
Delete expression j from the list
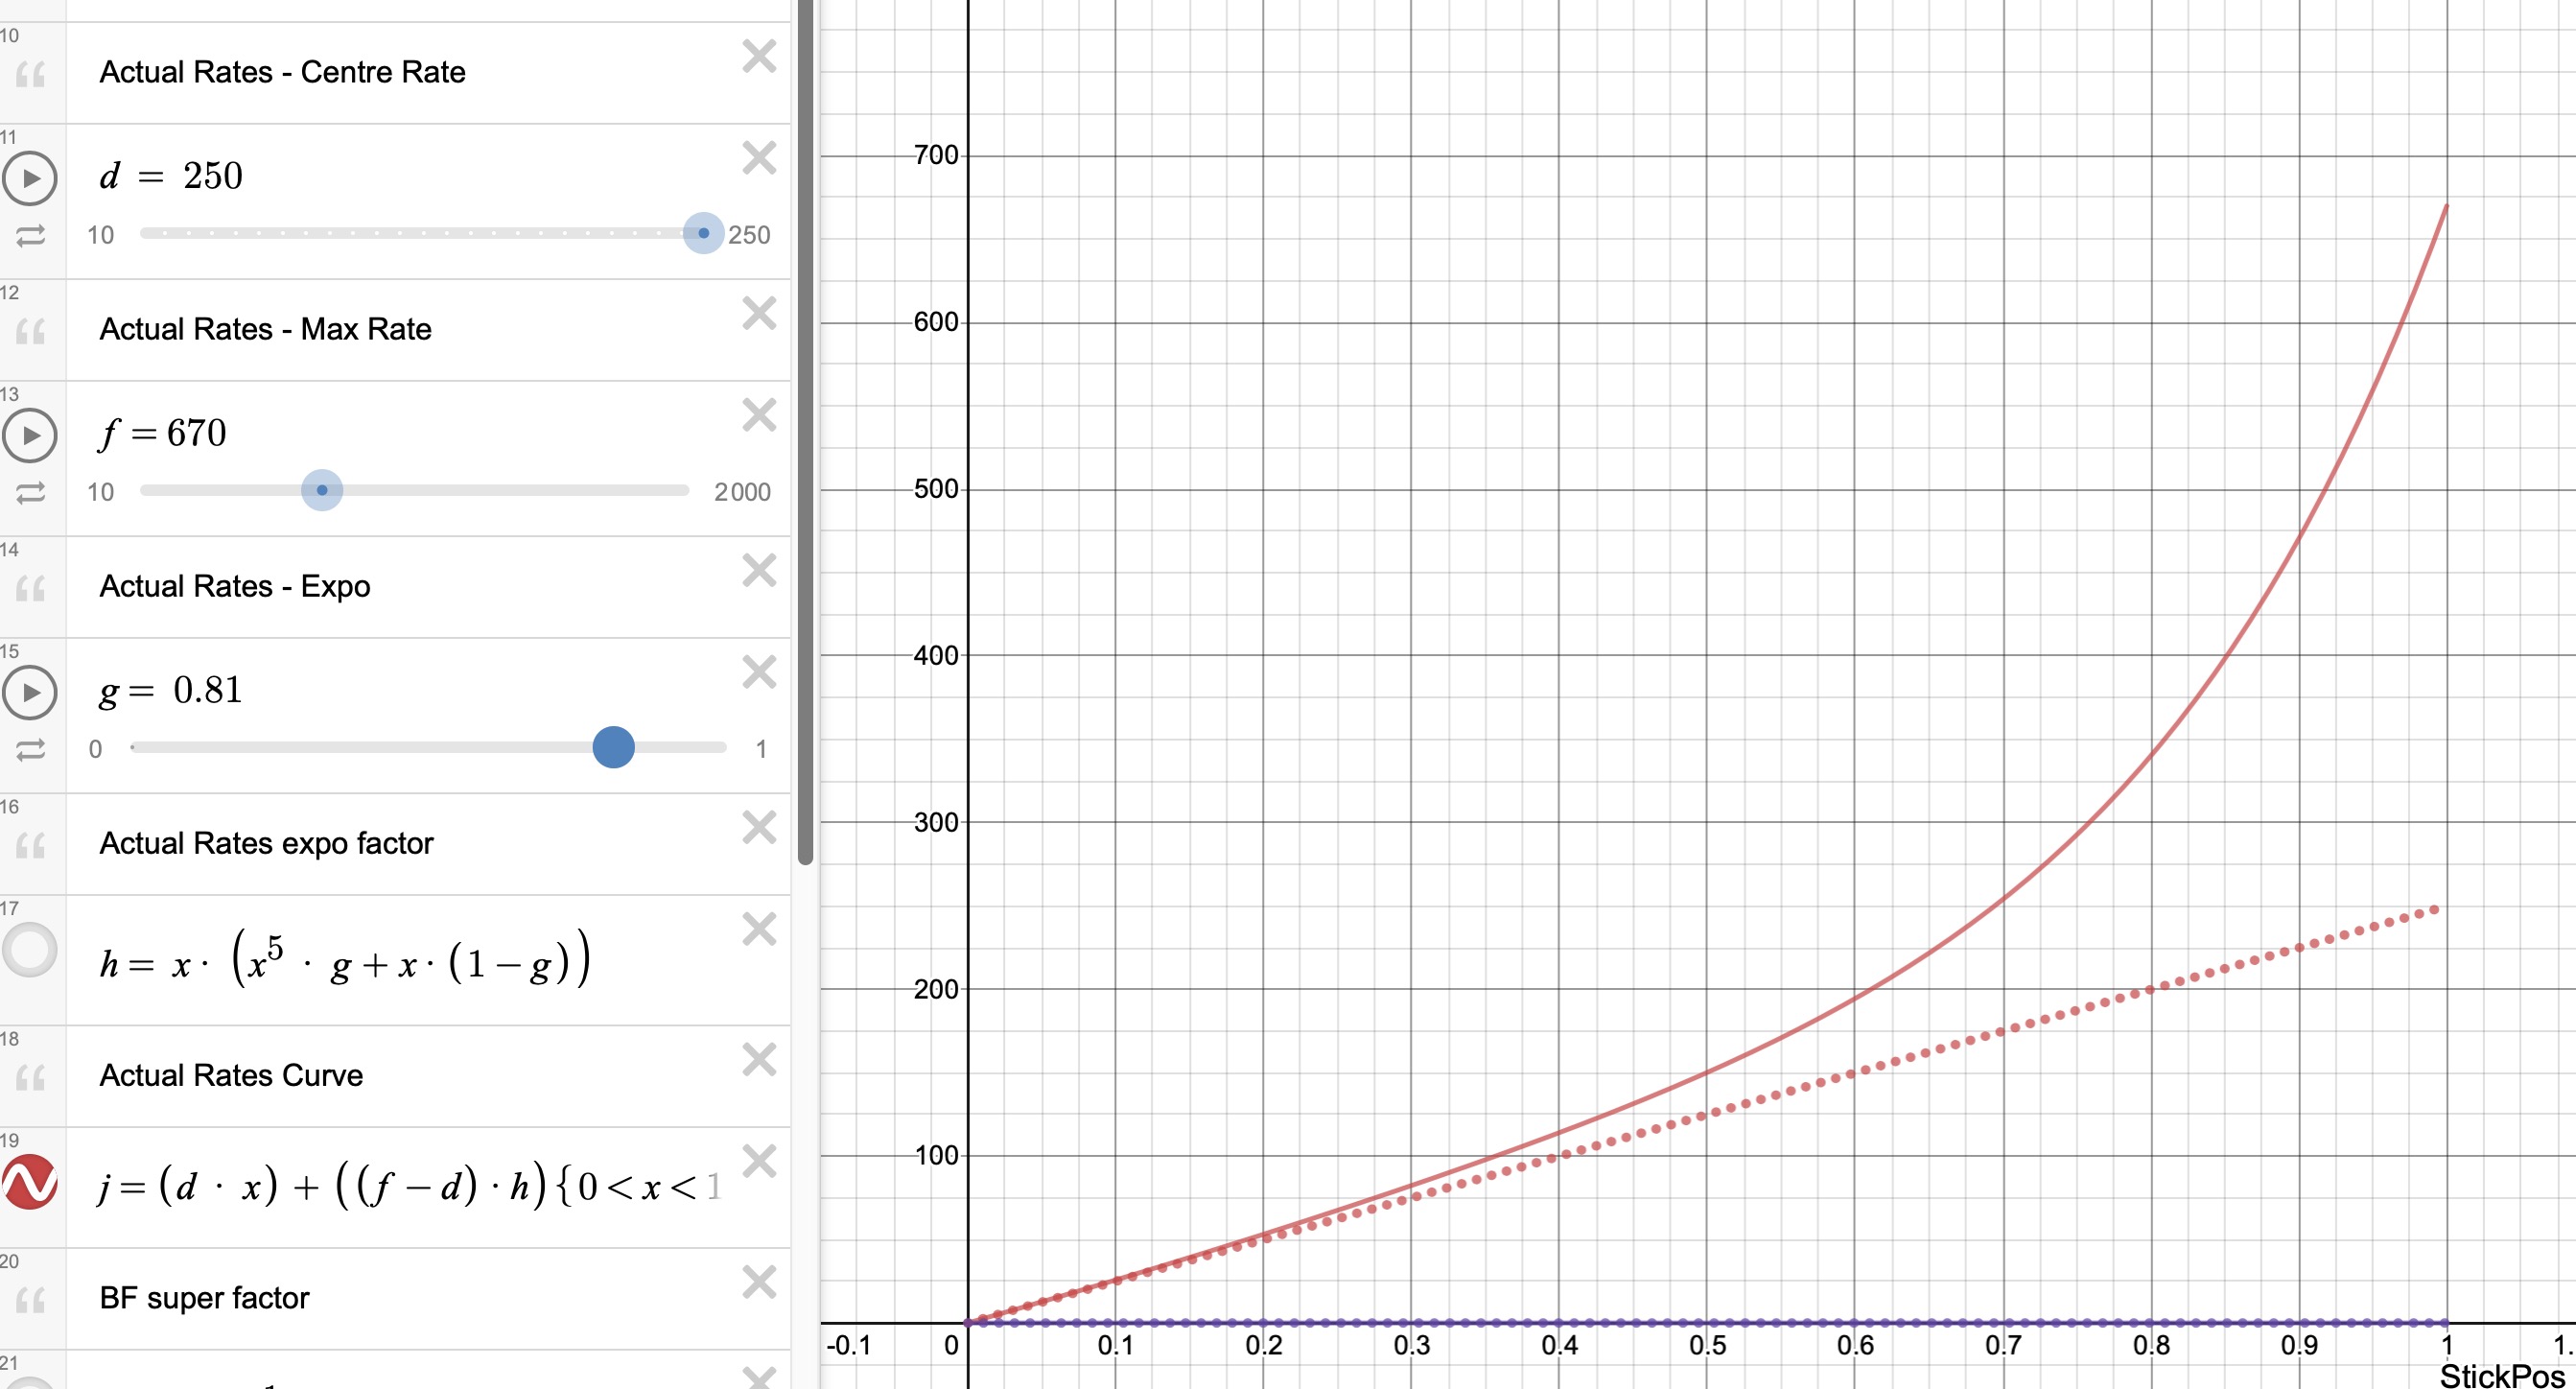click(x=760, y=1162)
